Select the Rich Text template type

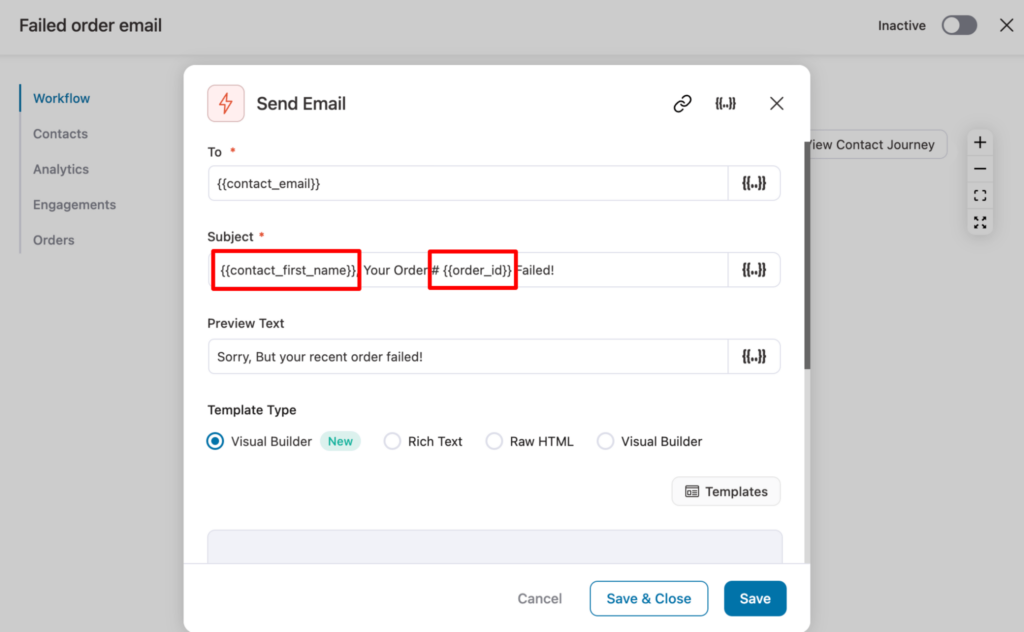pyautogui.click(x=393, y=441)
